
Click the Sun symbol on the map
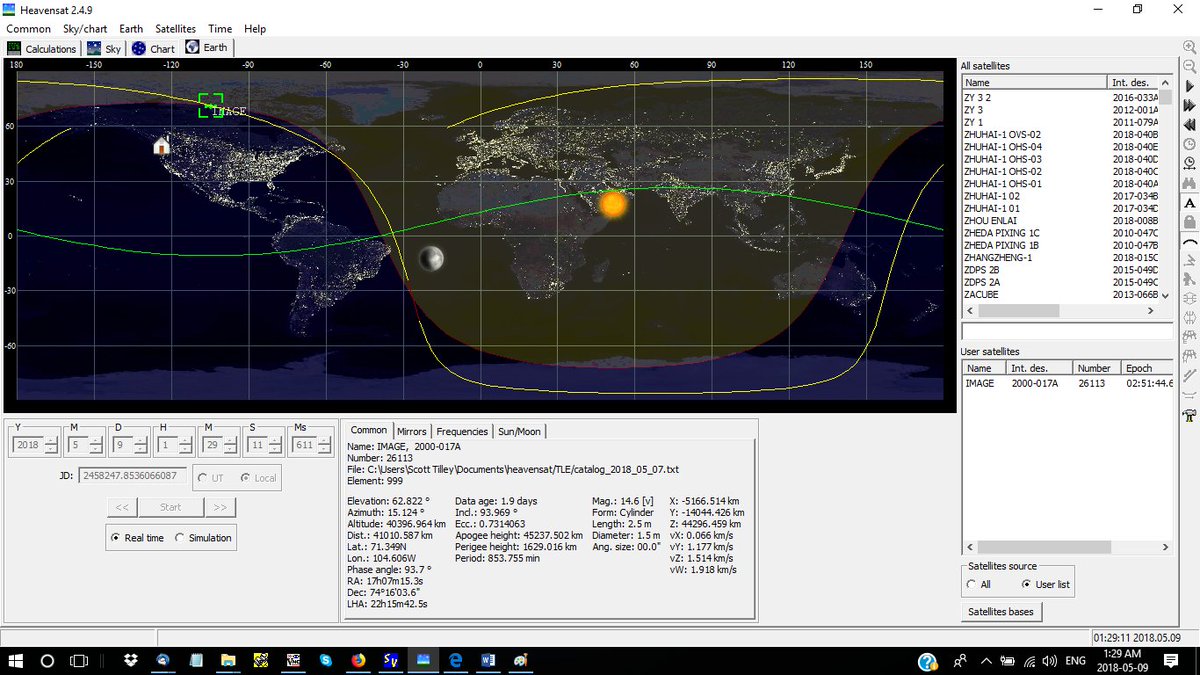613,204
